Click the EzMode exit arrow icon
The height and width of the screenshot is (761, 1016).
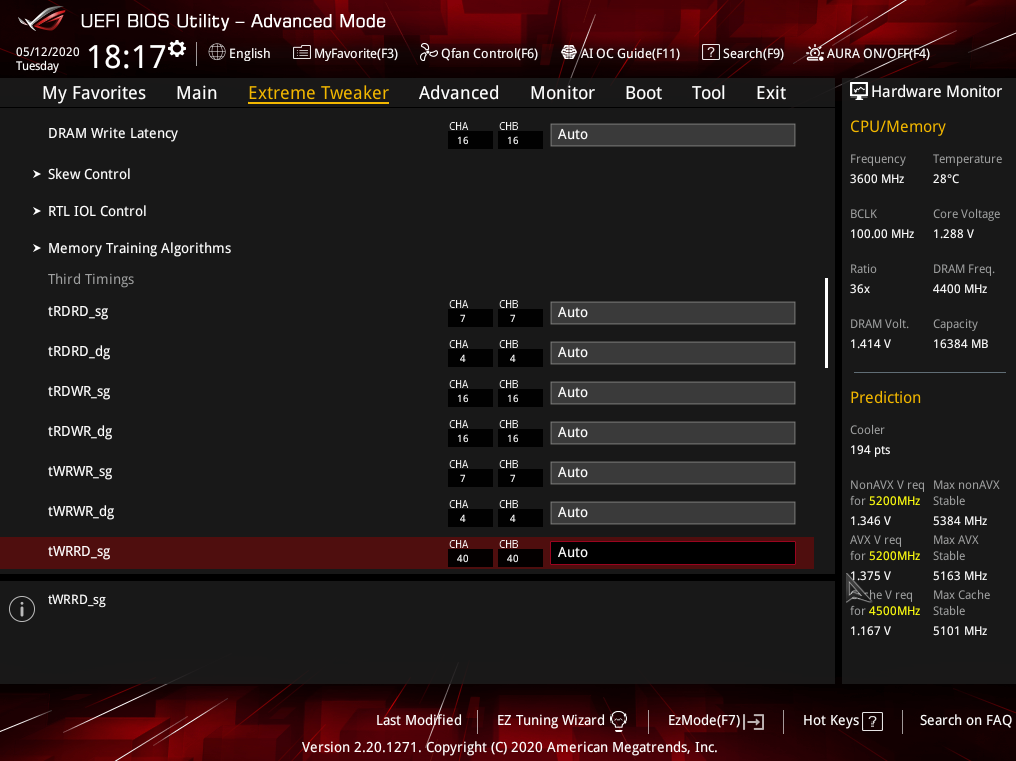tap(754, 721)
